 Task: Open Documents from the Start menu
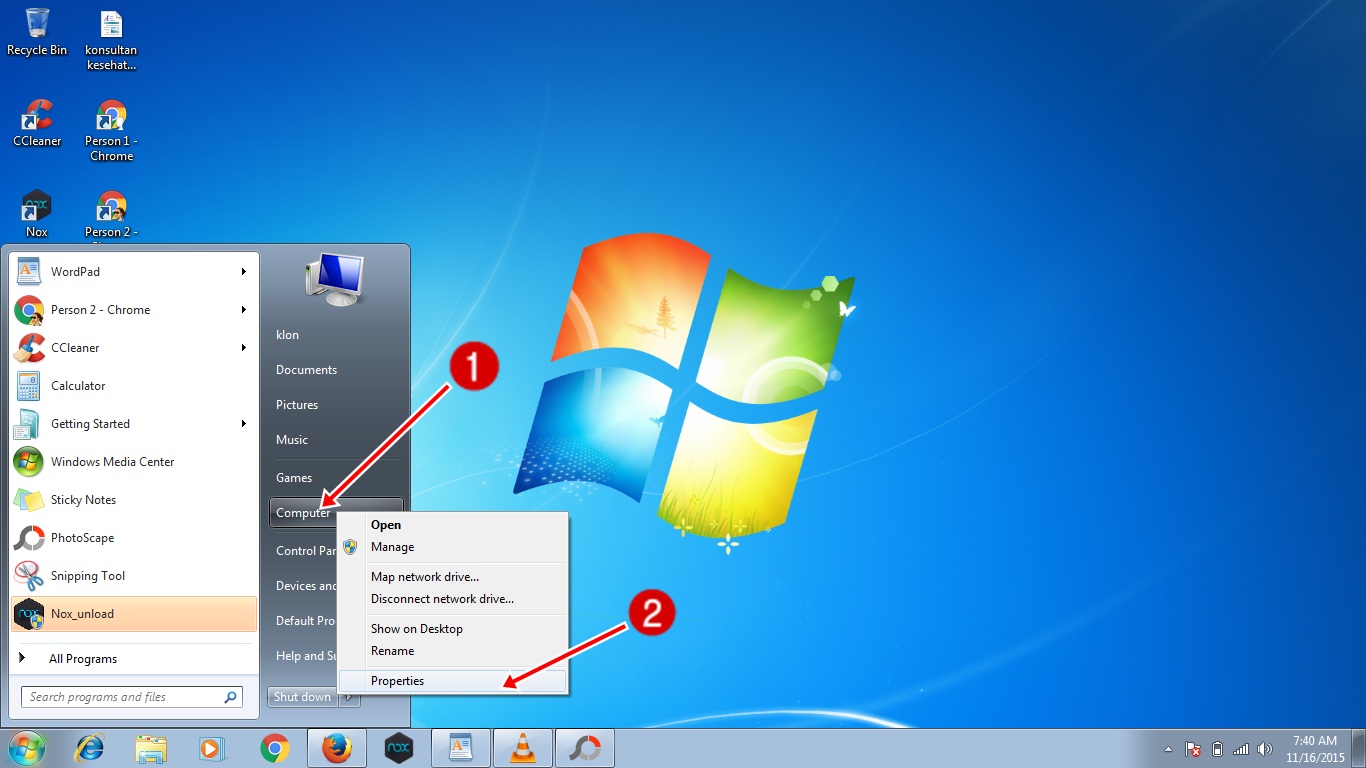coord(306,370)
